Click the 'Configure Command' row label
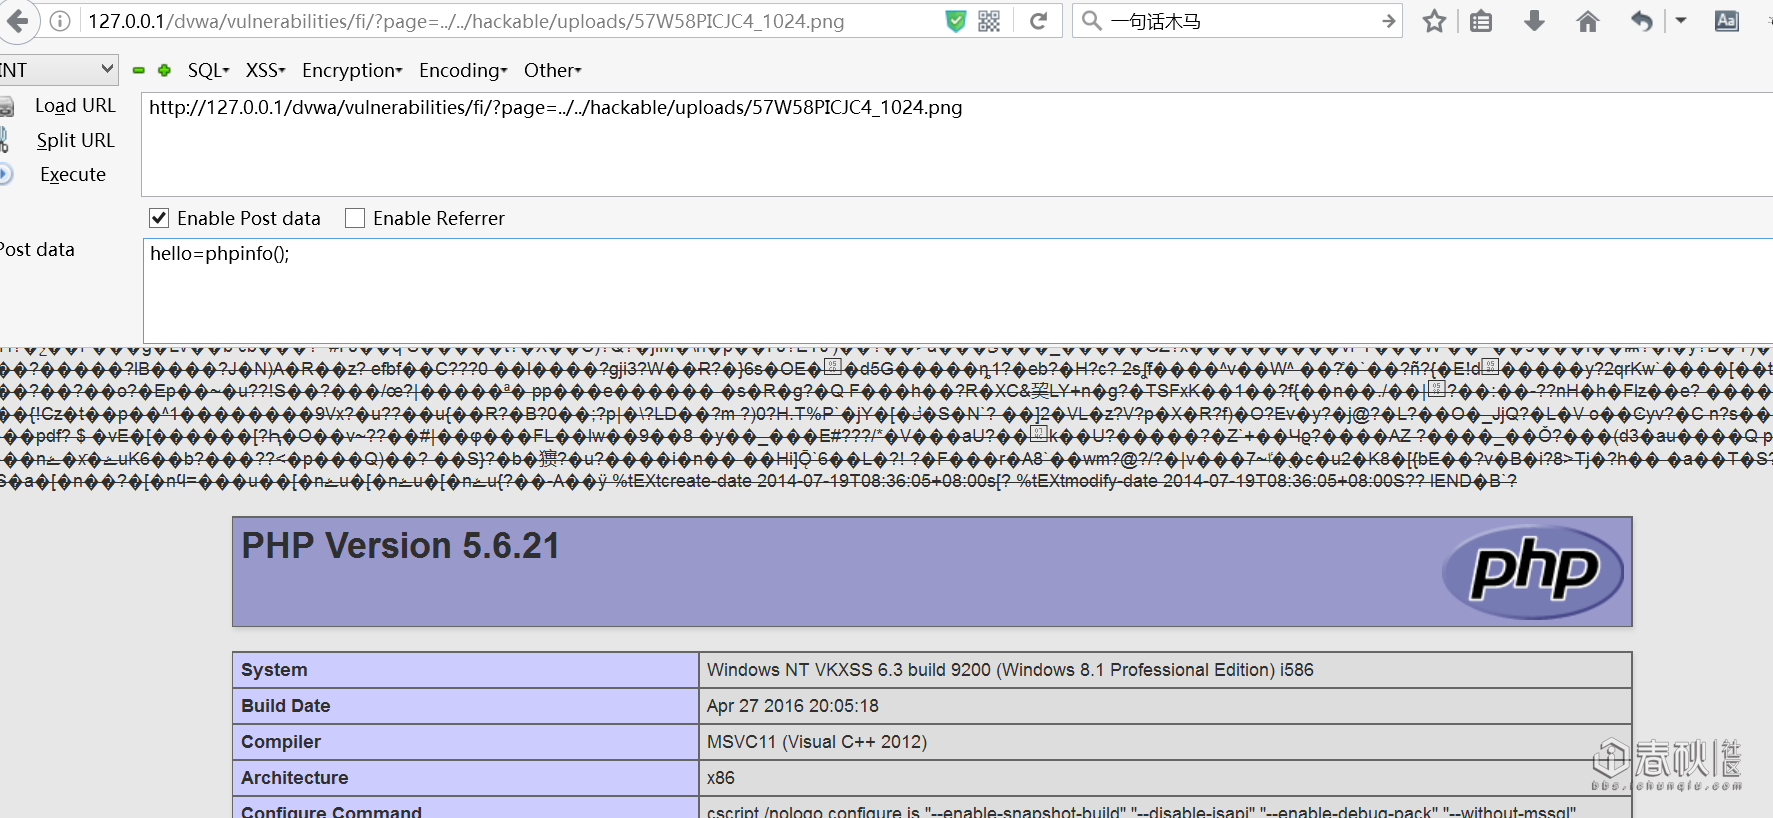 tap(332, 811)
